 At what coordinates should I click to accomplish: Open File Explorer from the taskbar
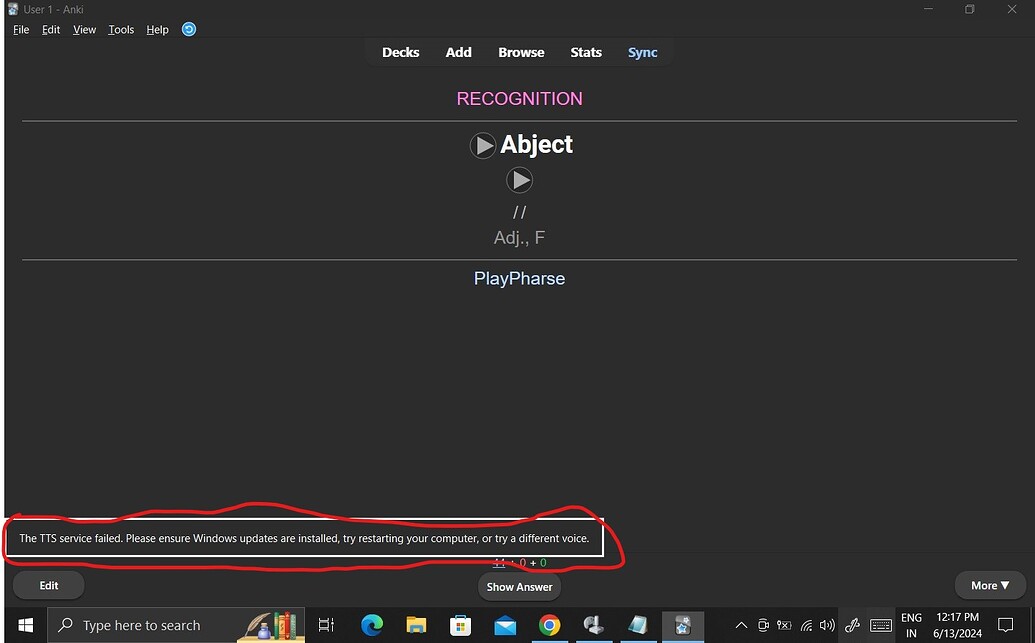click(x=416, y=625)
